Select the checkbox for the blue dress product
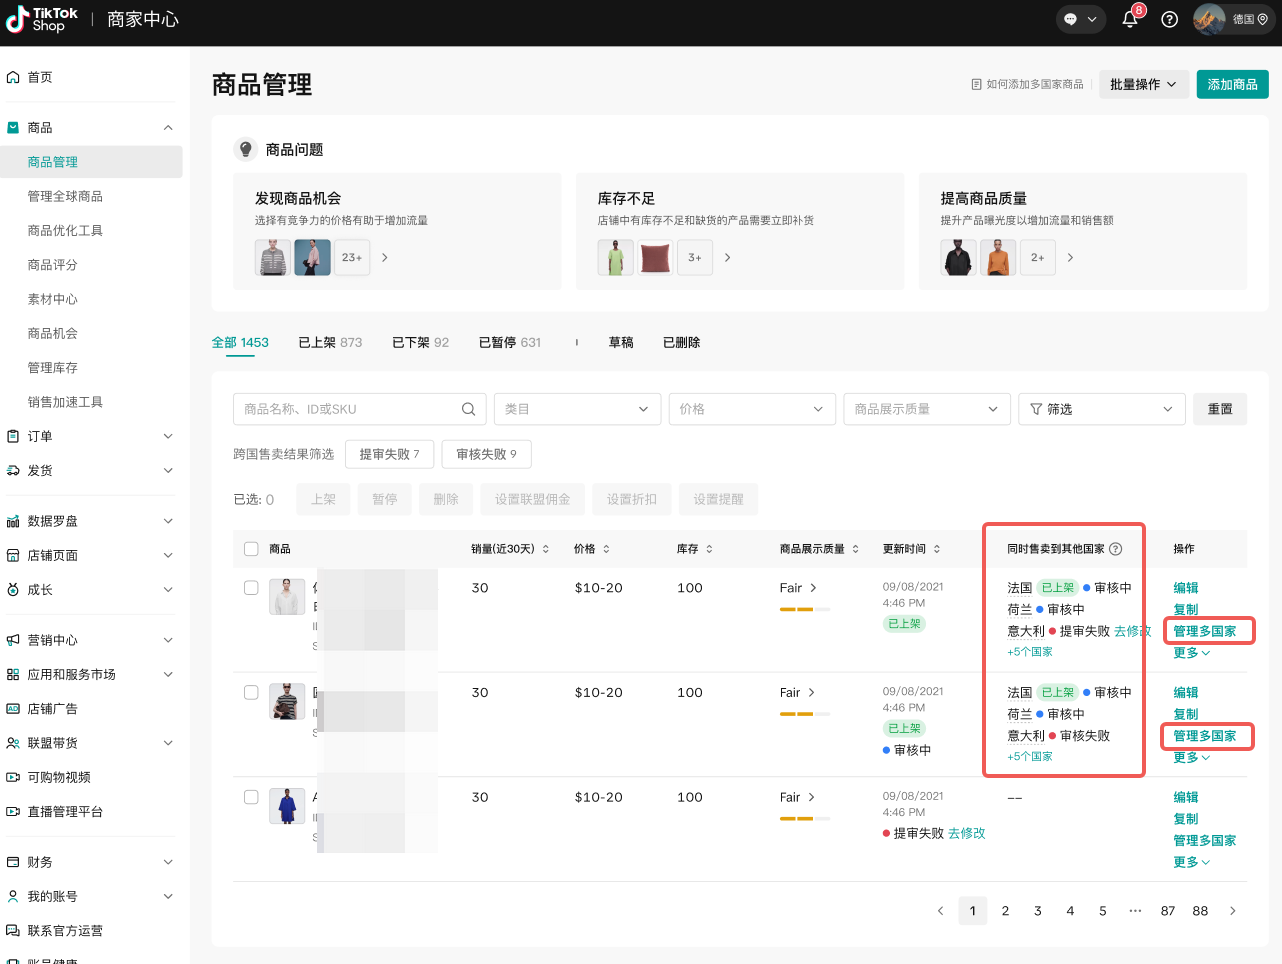Viewport: 1282px width, 964px height. [x=251, y=797]
